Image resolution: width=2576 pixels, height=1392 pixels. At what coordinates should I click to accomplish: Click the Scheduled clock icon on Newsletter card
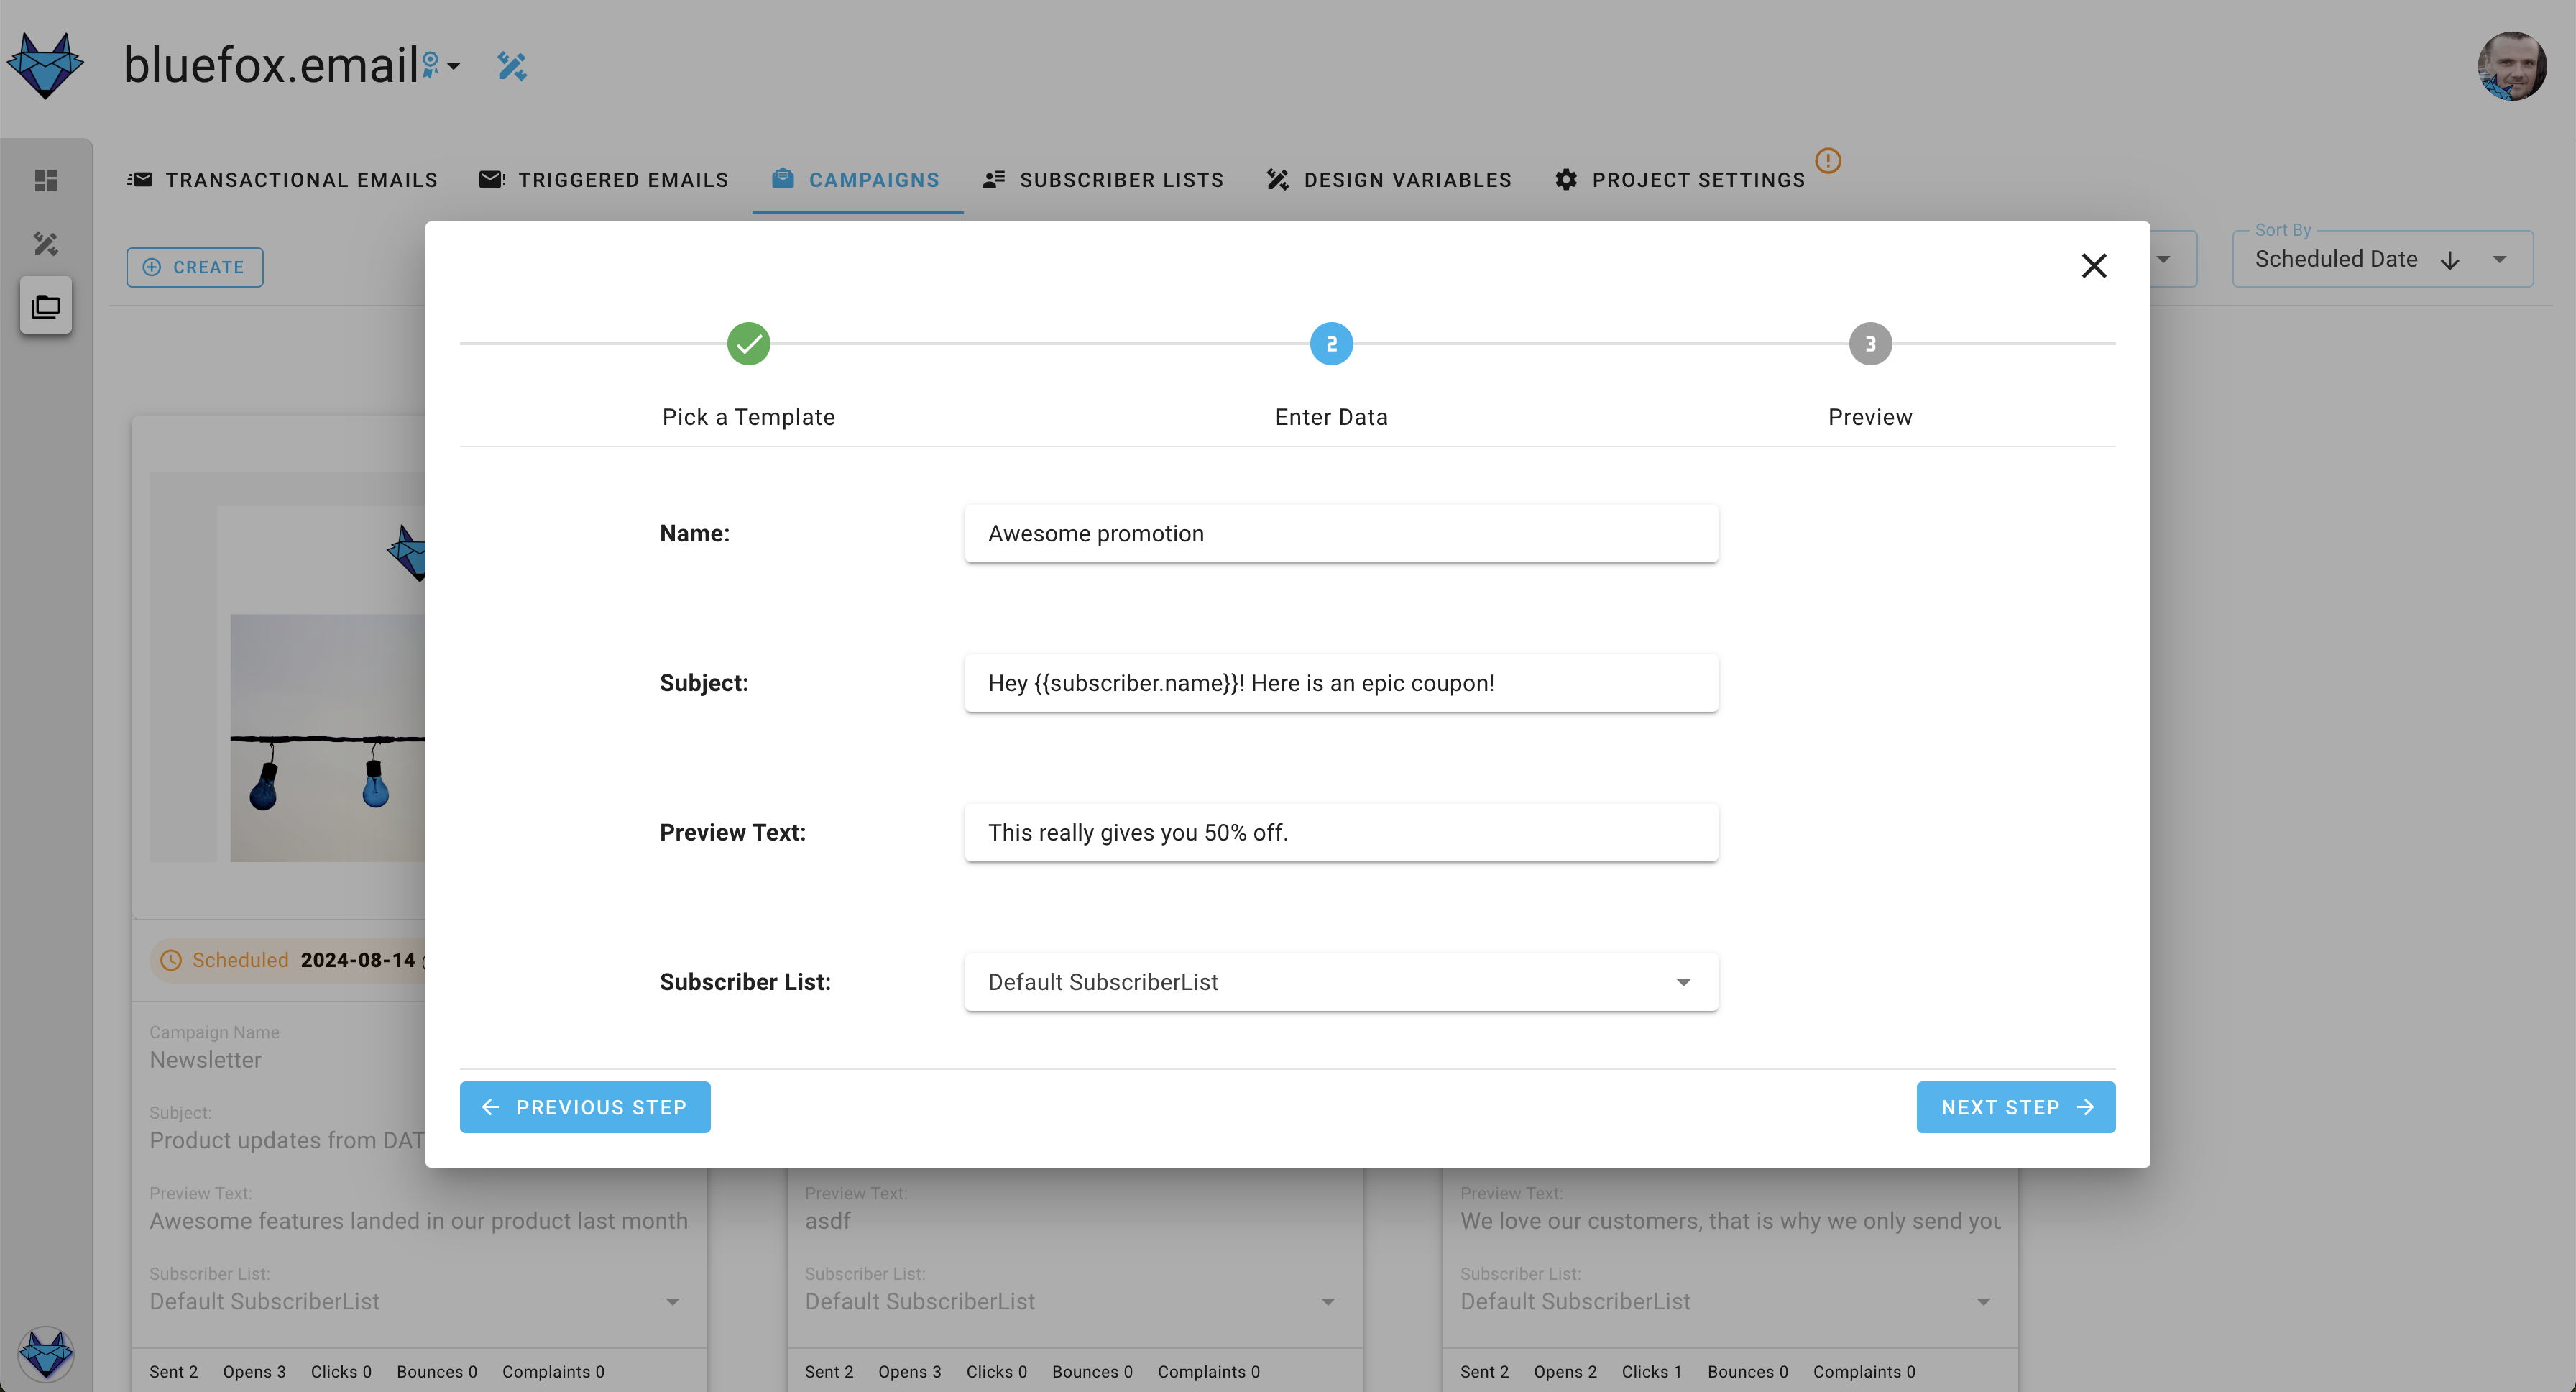coord(171,960)
